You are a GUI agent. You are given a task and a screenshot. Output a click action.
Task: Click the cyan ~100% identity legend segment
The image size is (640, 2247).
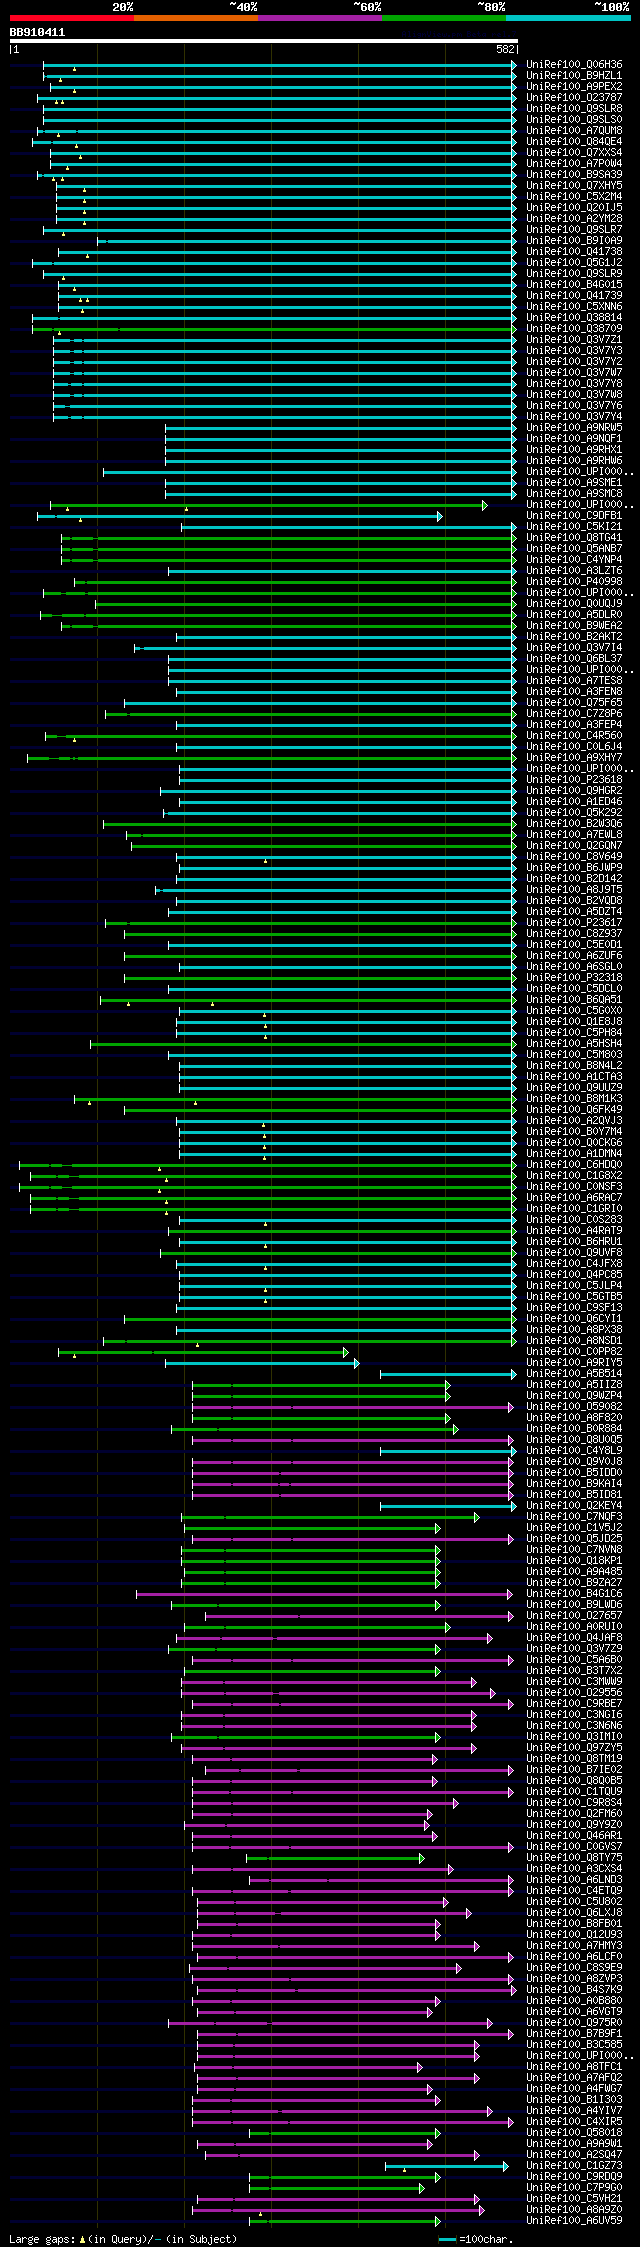[568, 18]
